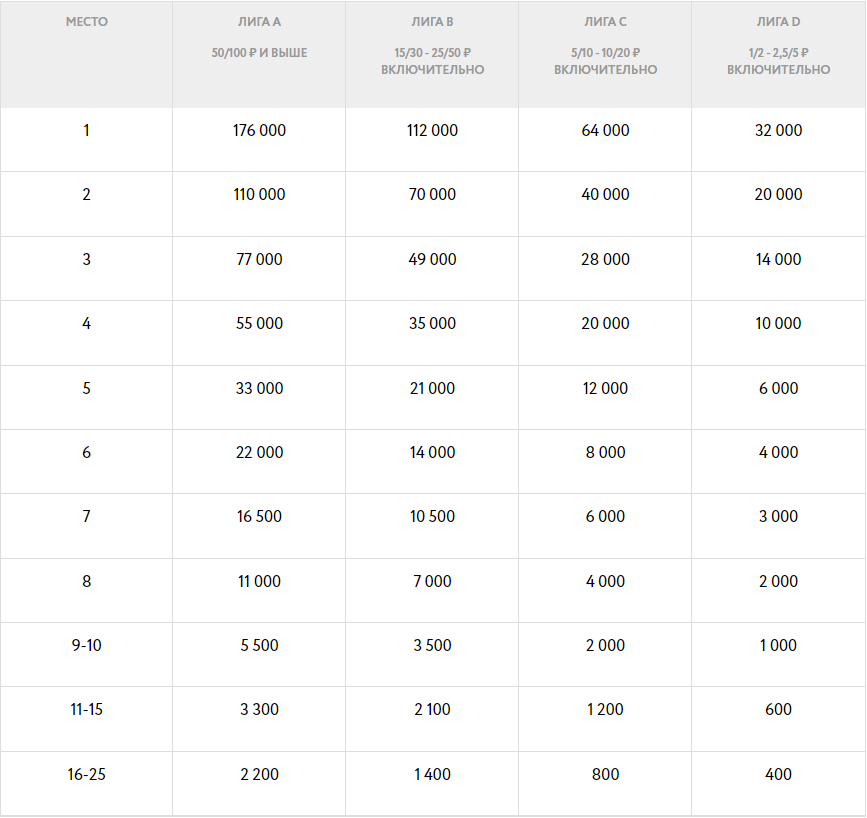Screen dimensions: 867x818
Task: Click the ЛИГА D column header
Action: 778,21
